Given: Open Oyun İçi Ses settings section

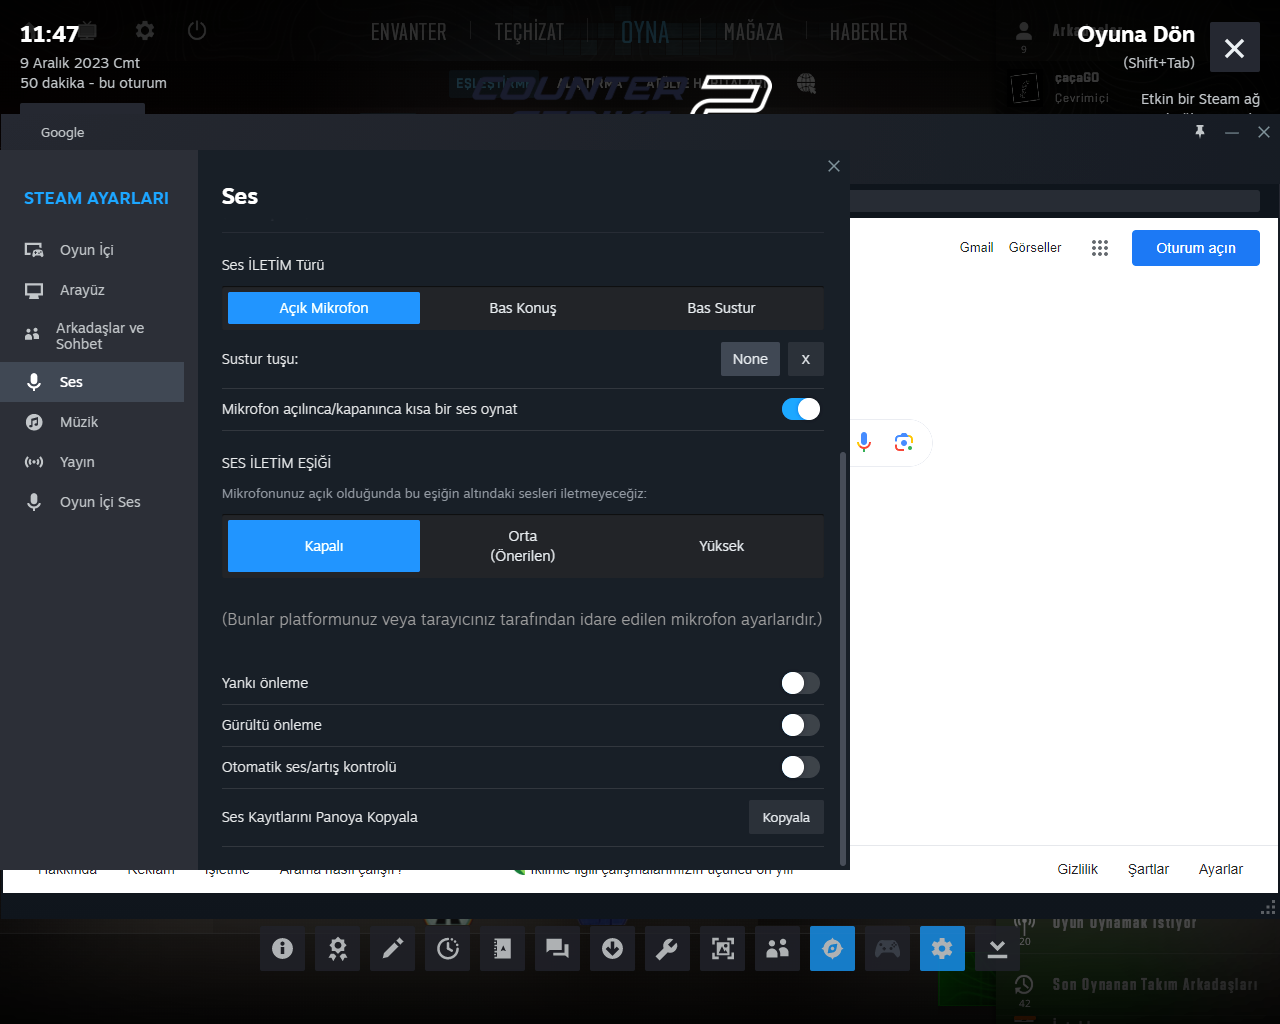Looking at the screenshot, I should pyautogui.click(x=92, y=502).
